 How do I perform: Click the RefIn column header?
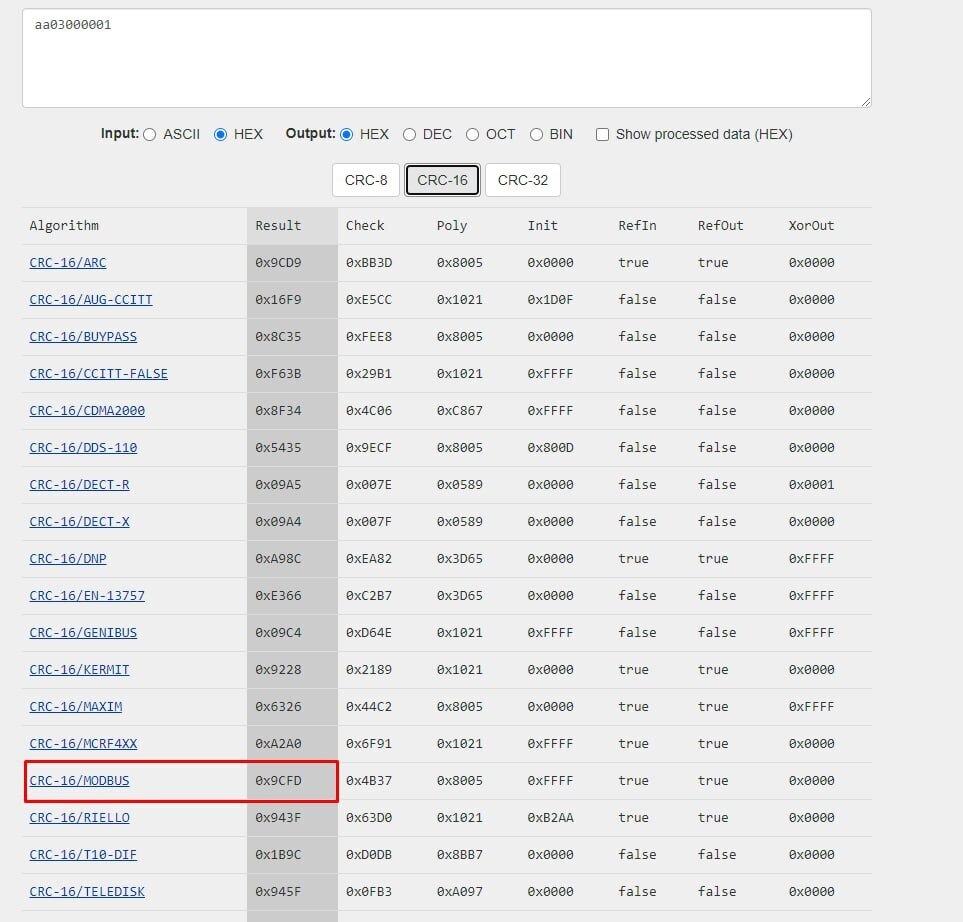pyautogui.click(x=637, y=225)
